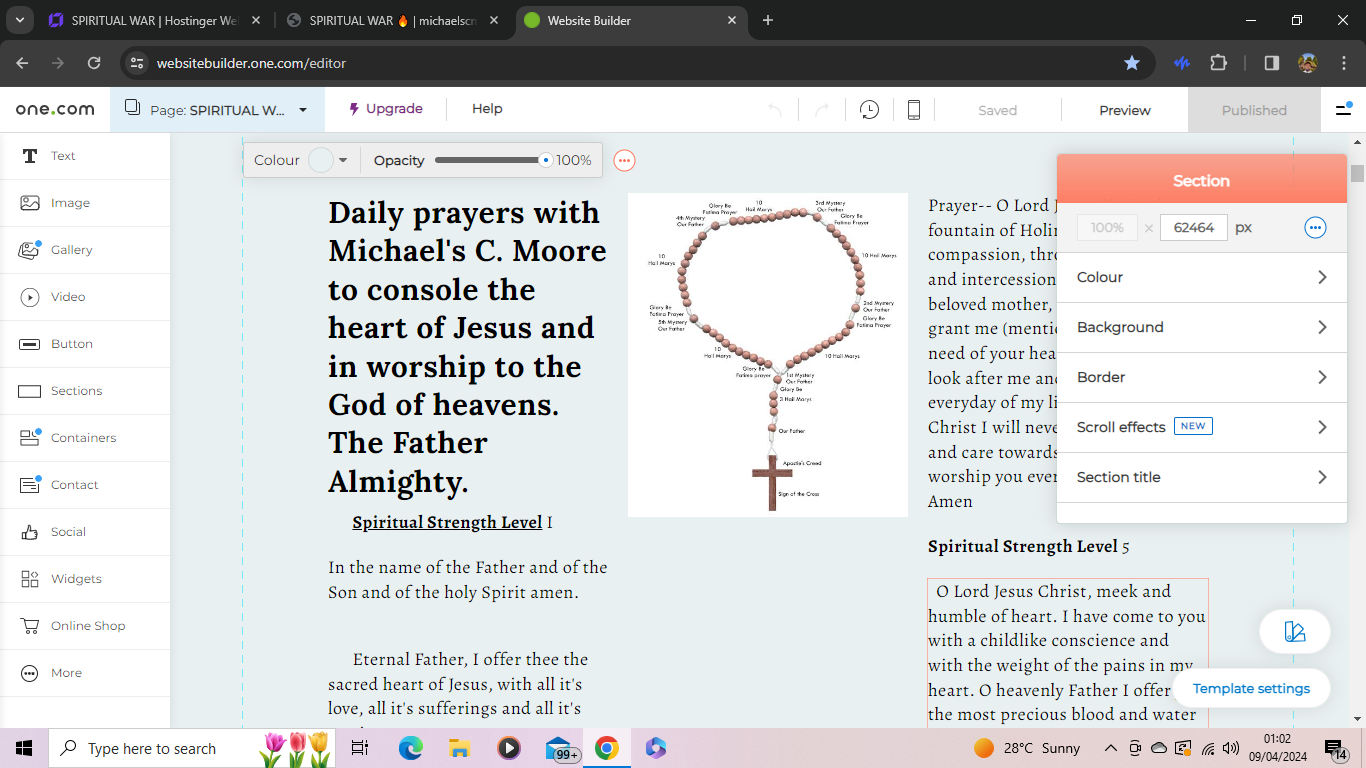Open the Page SPIRITUAL W... dropdown
This screenshot has height=768, width=1366.
tap(217, 110)
